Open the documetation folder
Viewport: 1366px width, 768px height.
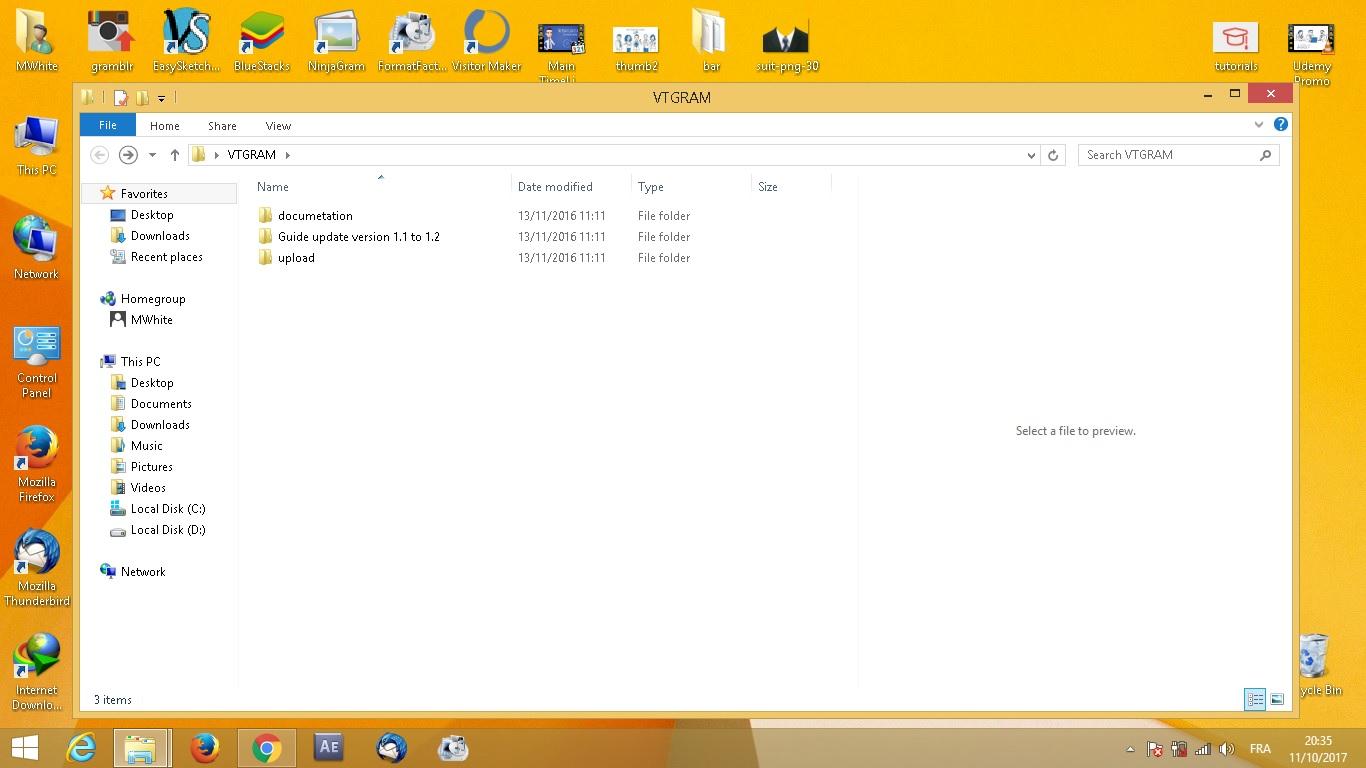(315, 216)
